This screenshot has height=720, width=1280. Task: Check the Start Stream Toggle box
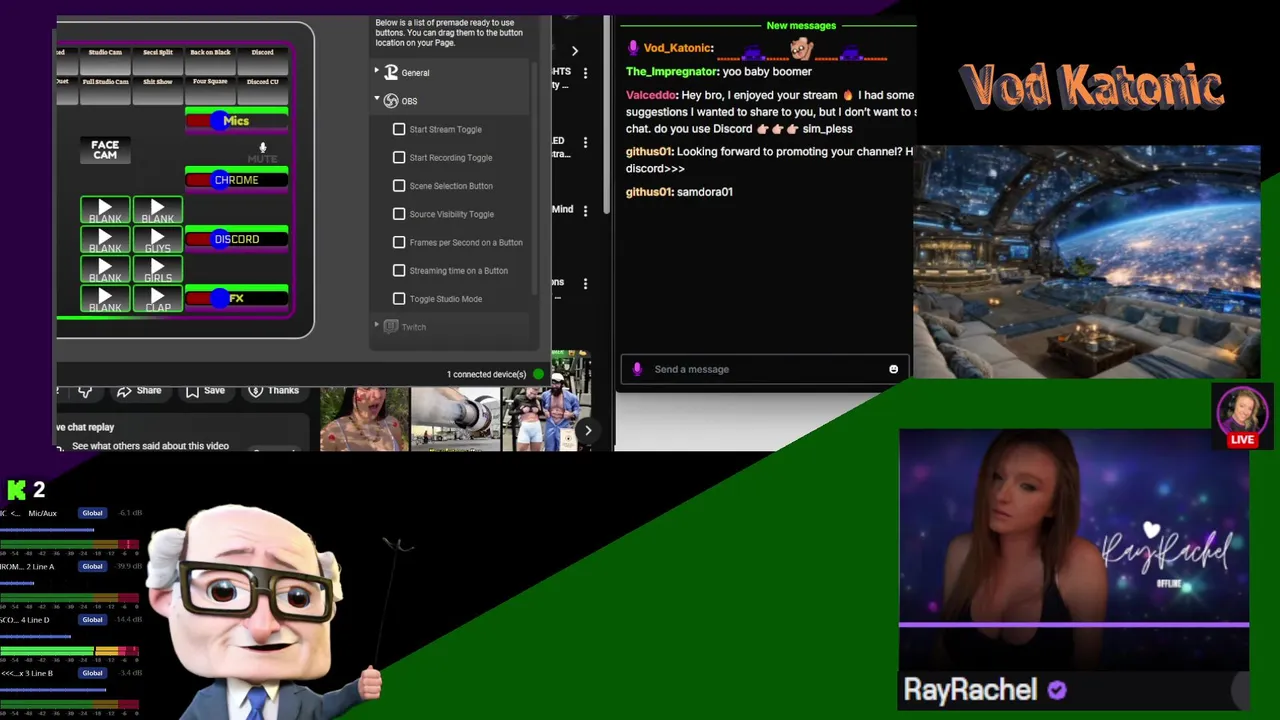[399, 129]
